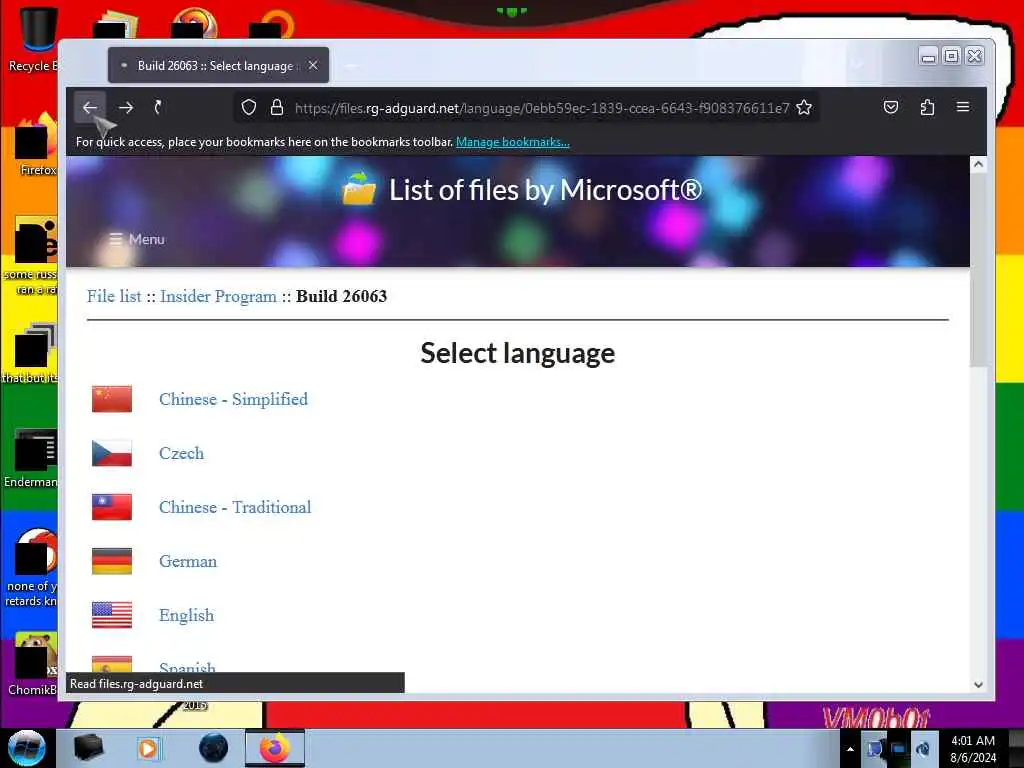Click the Czech Republic flag icon
This screenshot has height=768, width=1024.
(x=112, y=453)
